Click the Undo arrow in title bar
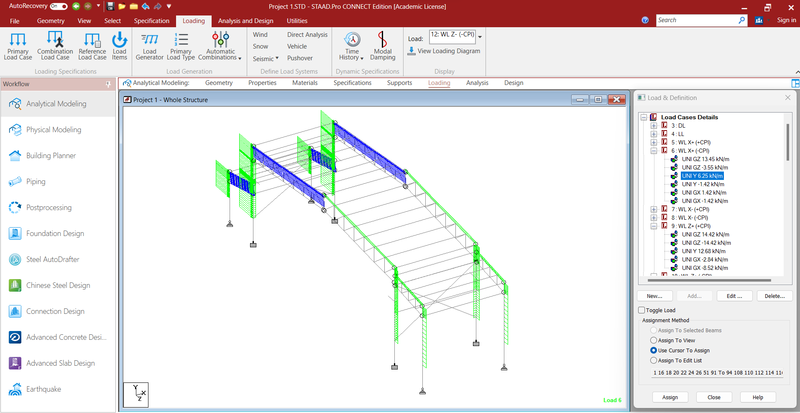Image resolution: width=800 pixels, height=413 pixels. point(145,7)
